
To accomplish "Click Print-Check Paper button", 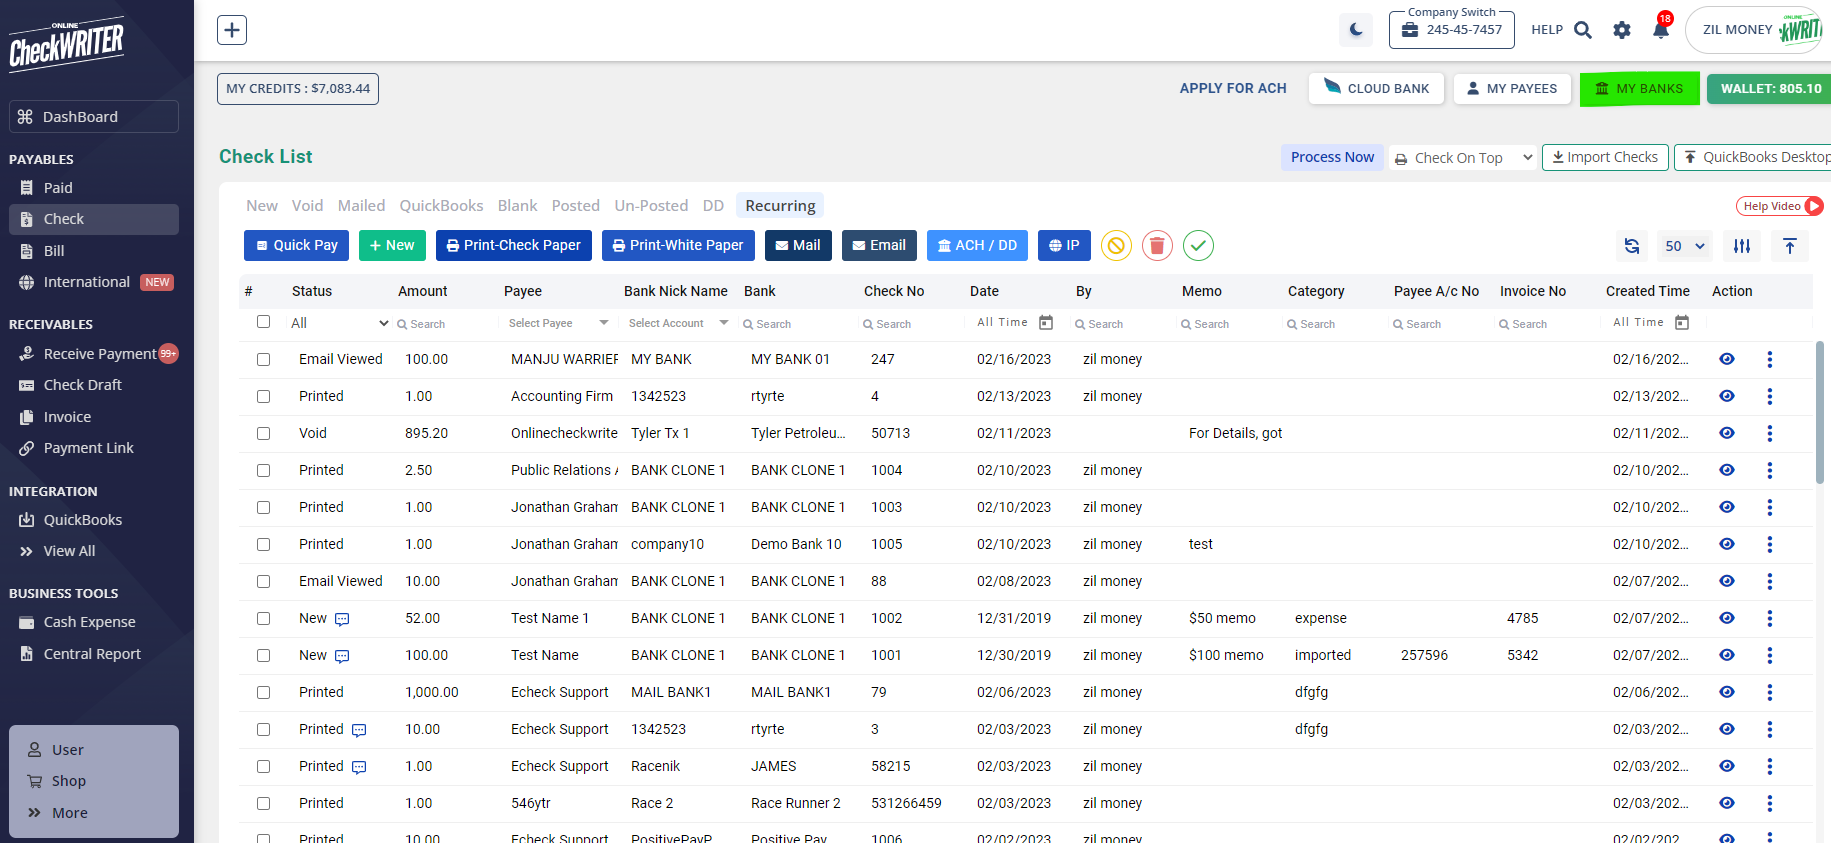I will point(514,245).
